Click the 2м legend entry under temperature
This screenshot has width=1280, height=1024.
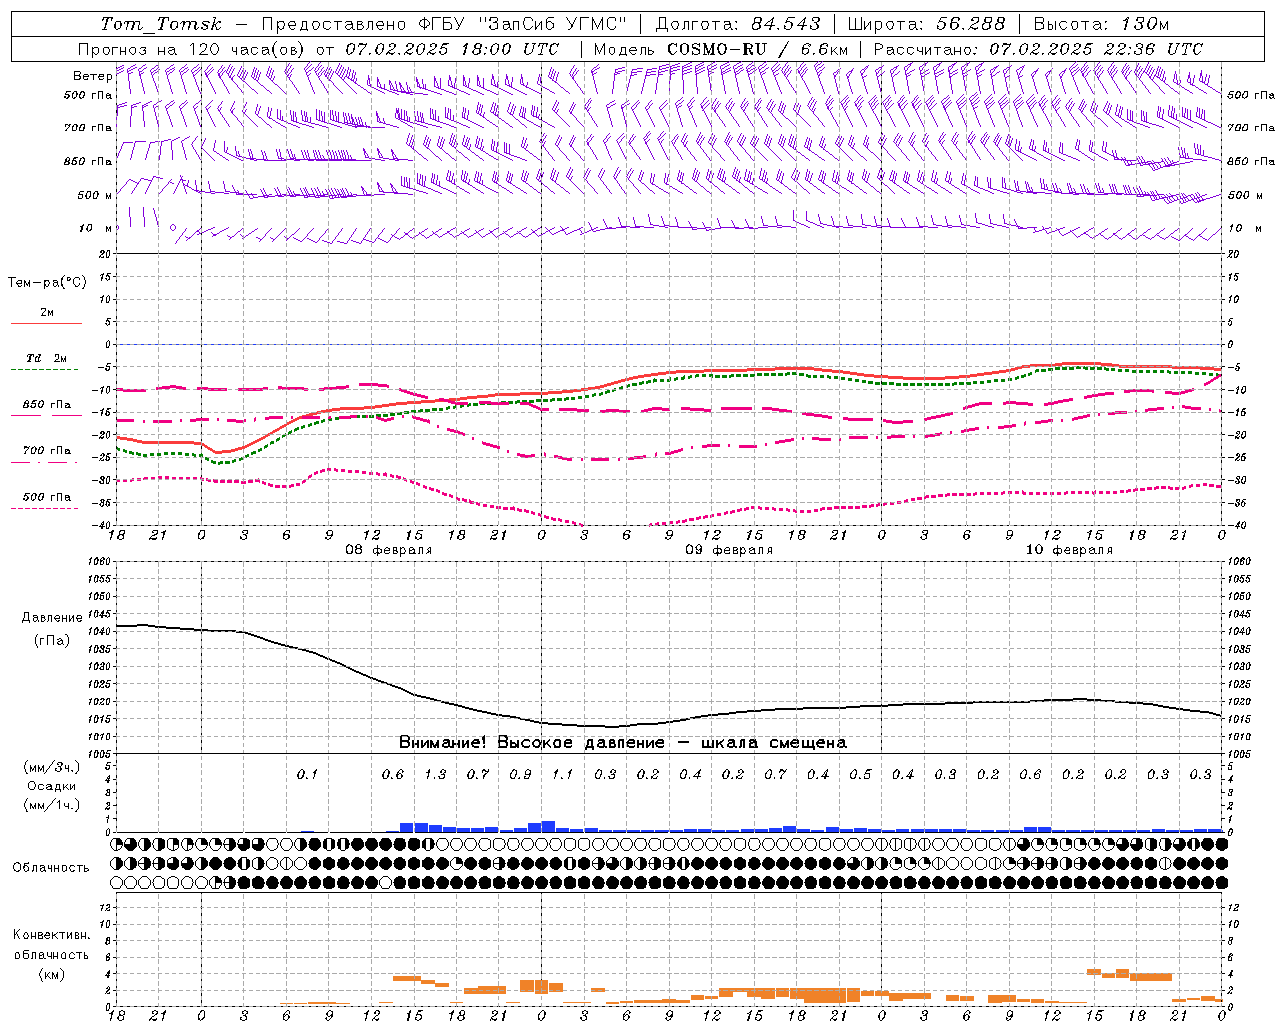47,313
